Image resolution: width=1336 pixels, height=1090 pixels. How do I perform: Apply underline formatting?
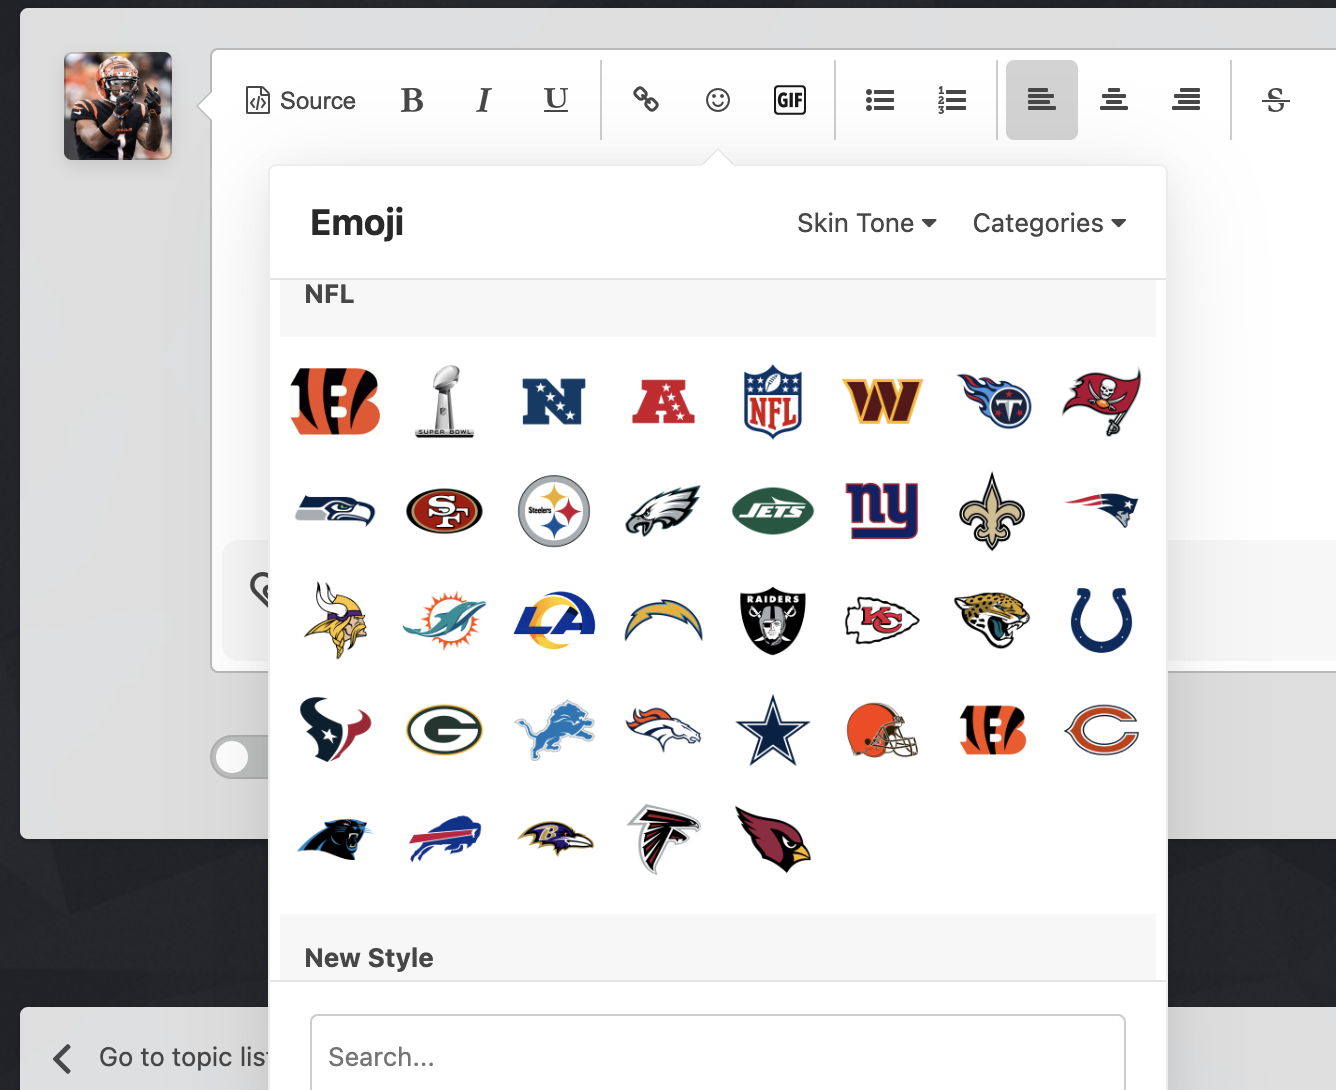(x=556, y=100)
